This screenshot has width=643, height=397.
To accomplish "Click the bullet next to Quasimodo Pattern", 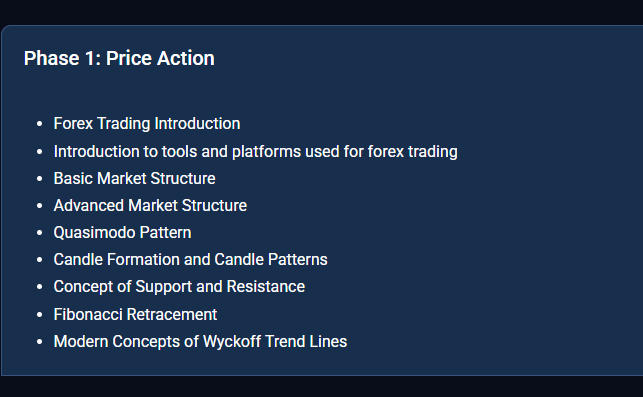I will tap(39, 233).
